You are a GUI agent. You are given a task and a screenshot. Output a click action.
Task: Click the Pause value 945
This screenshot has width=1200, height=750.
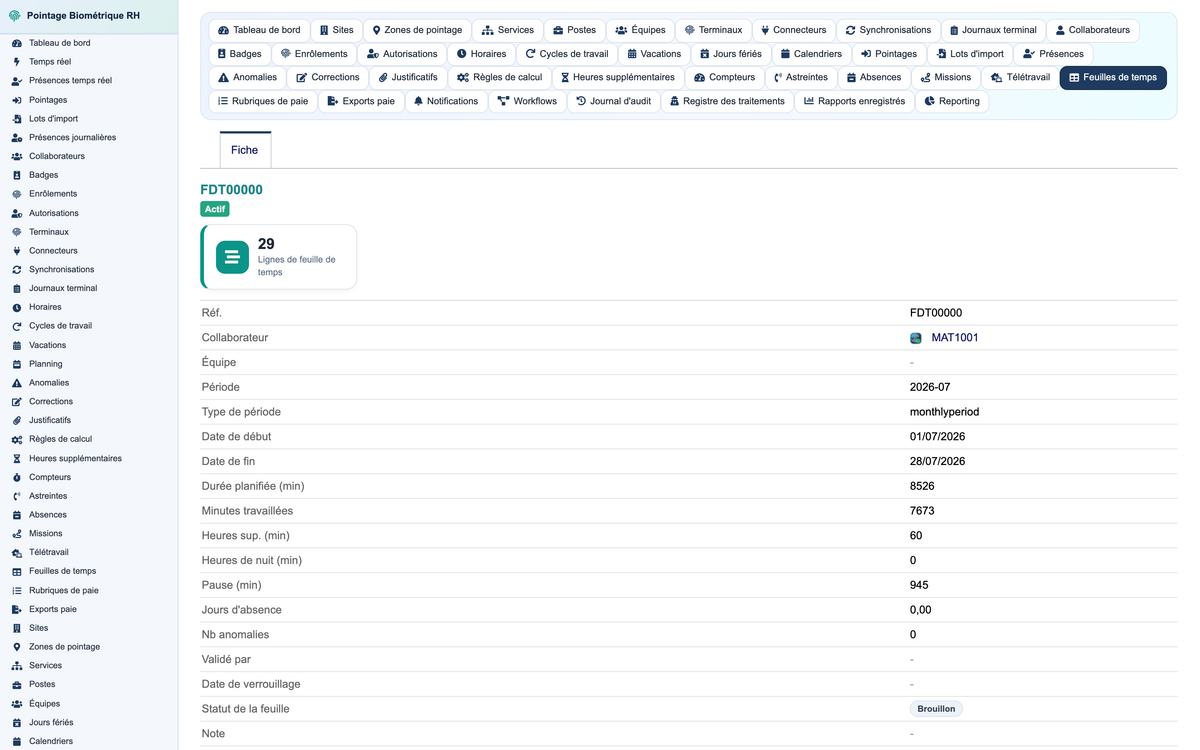919,585
